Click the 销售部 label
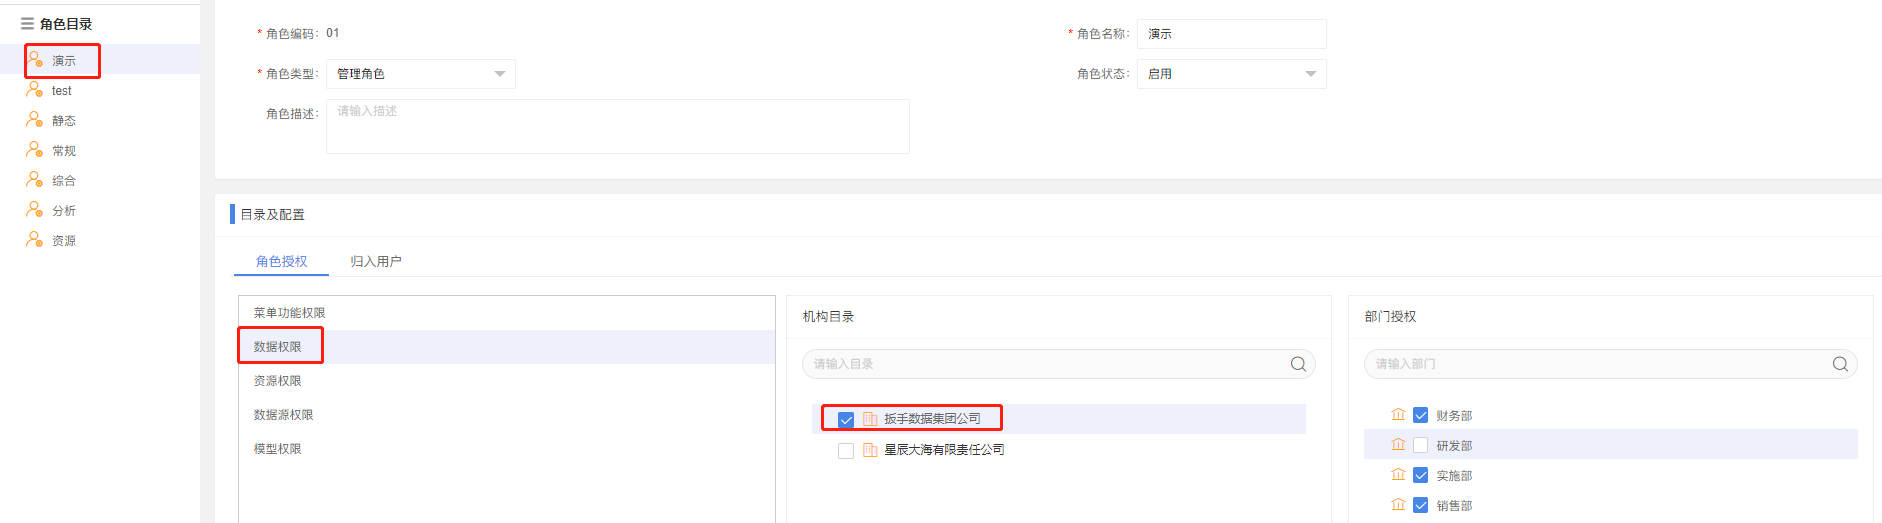Viewport: 1882px width, 523px height. tap(1454, 506)
